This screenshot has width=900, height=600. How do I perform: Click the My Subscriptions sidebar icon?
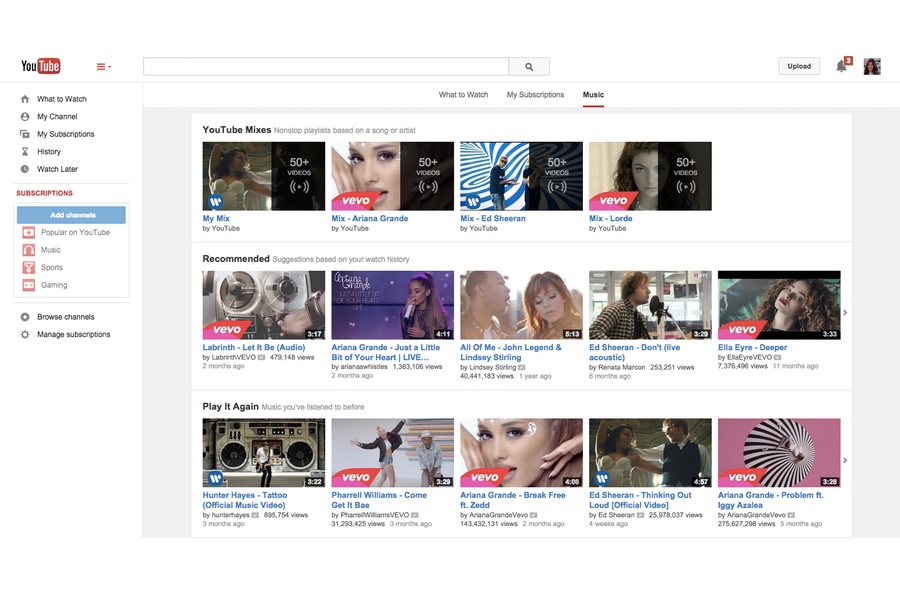(x=25, y=134)
